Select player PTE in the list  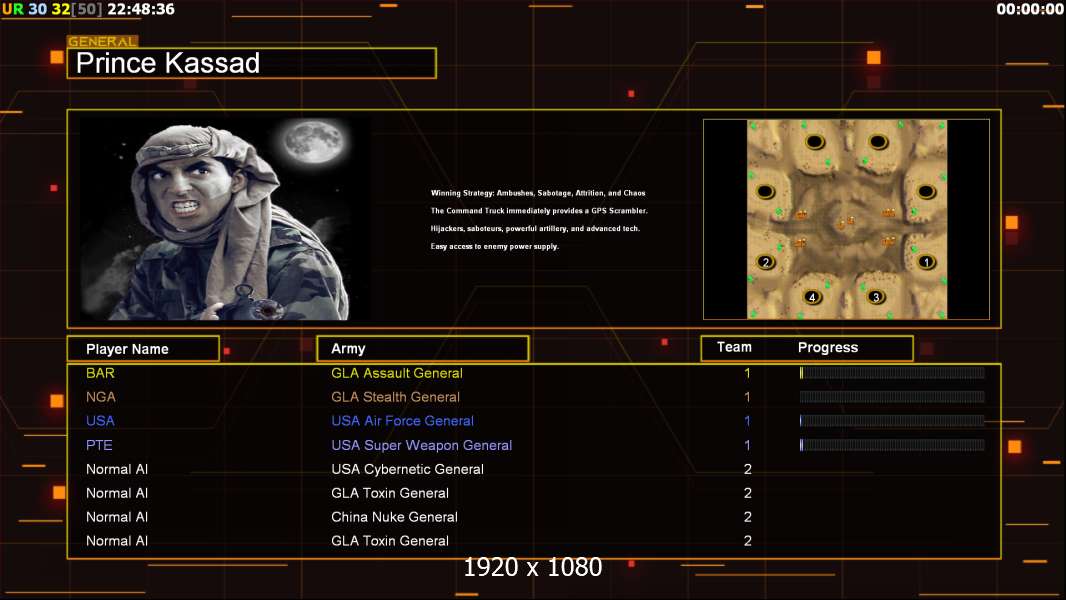[99, 445]
